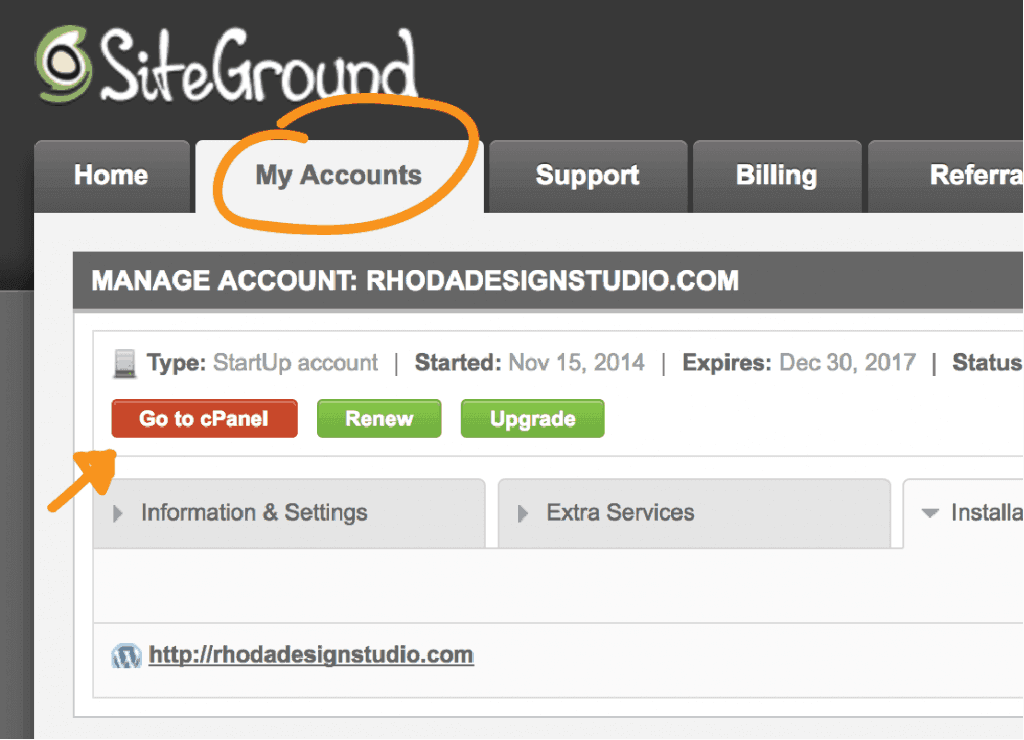The image size is (1024, 740).
Task: Open the Referral tab
Action: pyautogui.click(x=946, y=176)
